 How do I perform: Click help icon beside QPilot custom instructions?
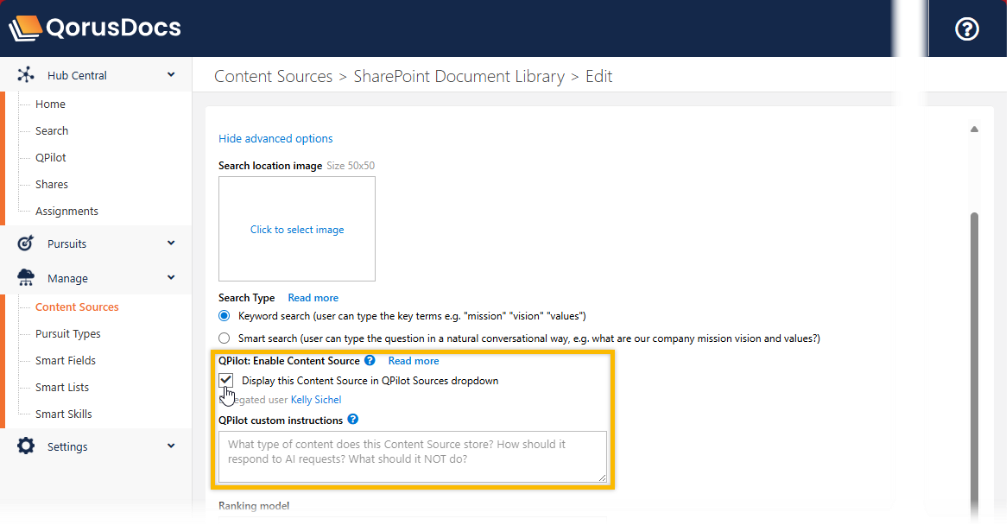[x=353, y=420]
